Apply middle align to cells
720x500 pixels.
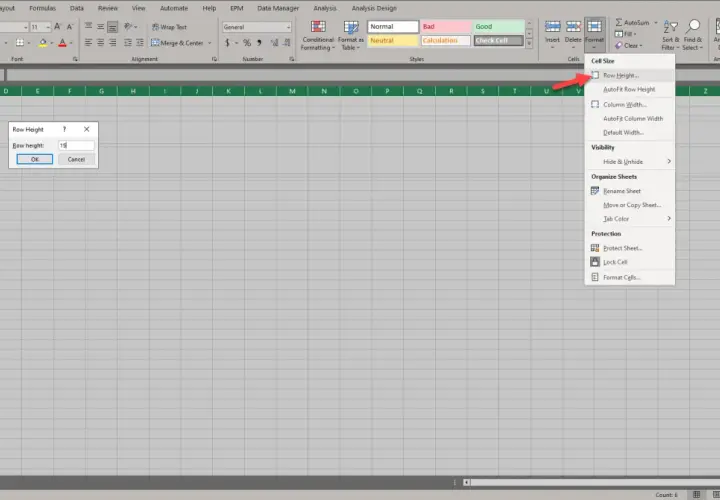pos(100,27)
